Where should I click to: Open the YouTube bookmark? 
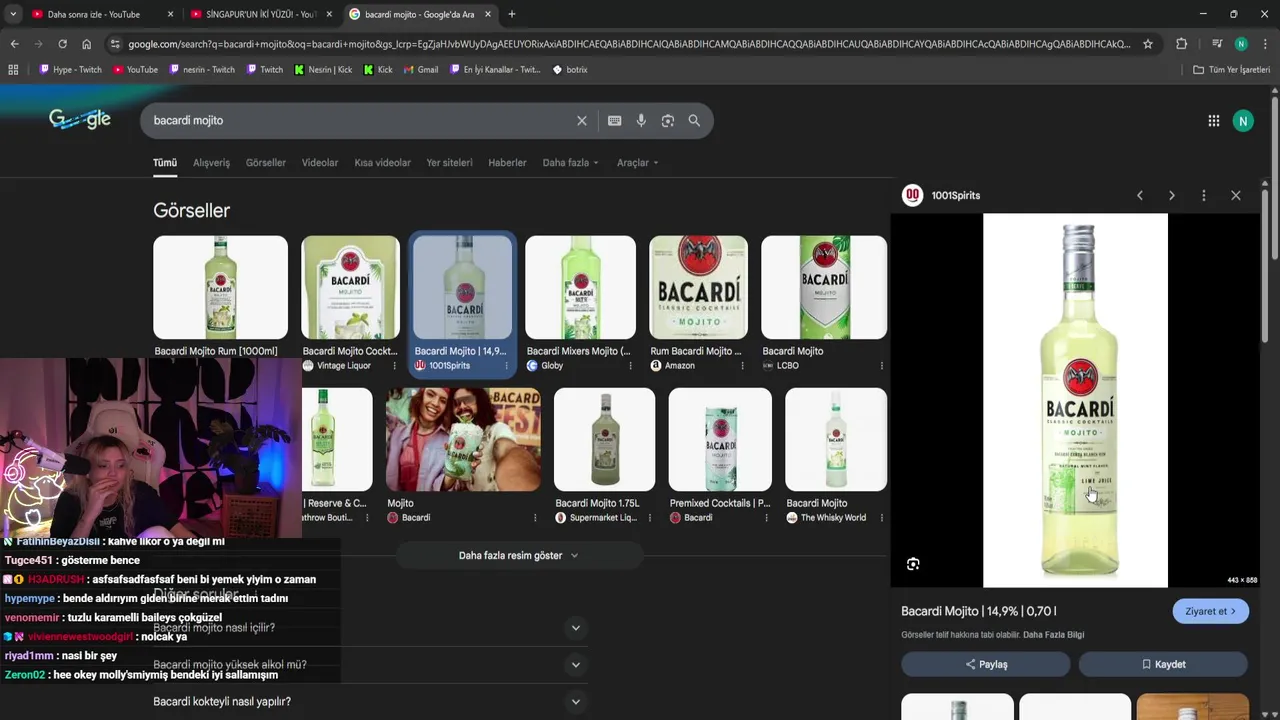135,70
